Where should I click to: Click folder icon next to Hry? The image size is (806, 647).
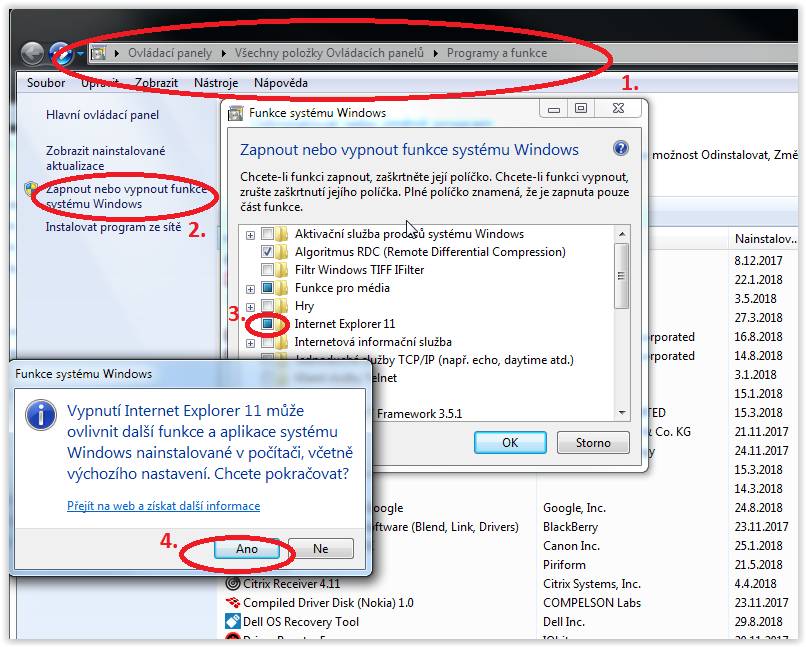tap(281, 306)
